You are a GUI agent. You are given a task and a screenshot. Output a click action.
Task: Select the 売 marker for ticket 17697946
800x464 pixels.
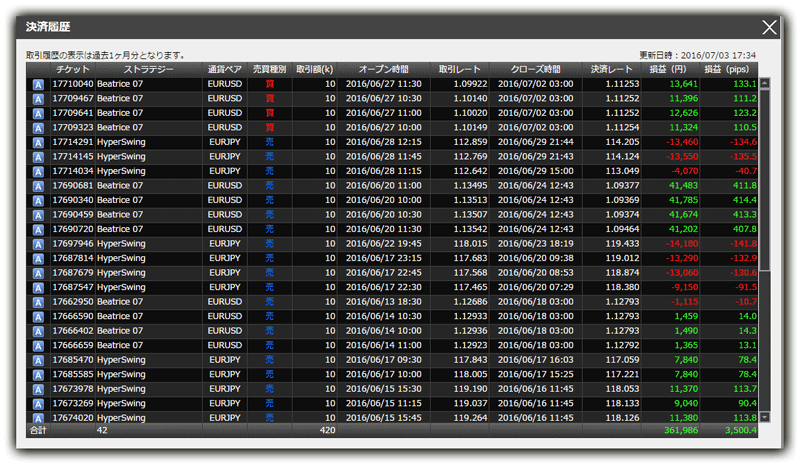coord(269,243)
